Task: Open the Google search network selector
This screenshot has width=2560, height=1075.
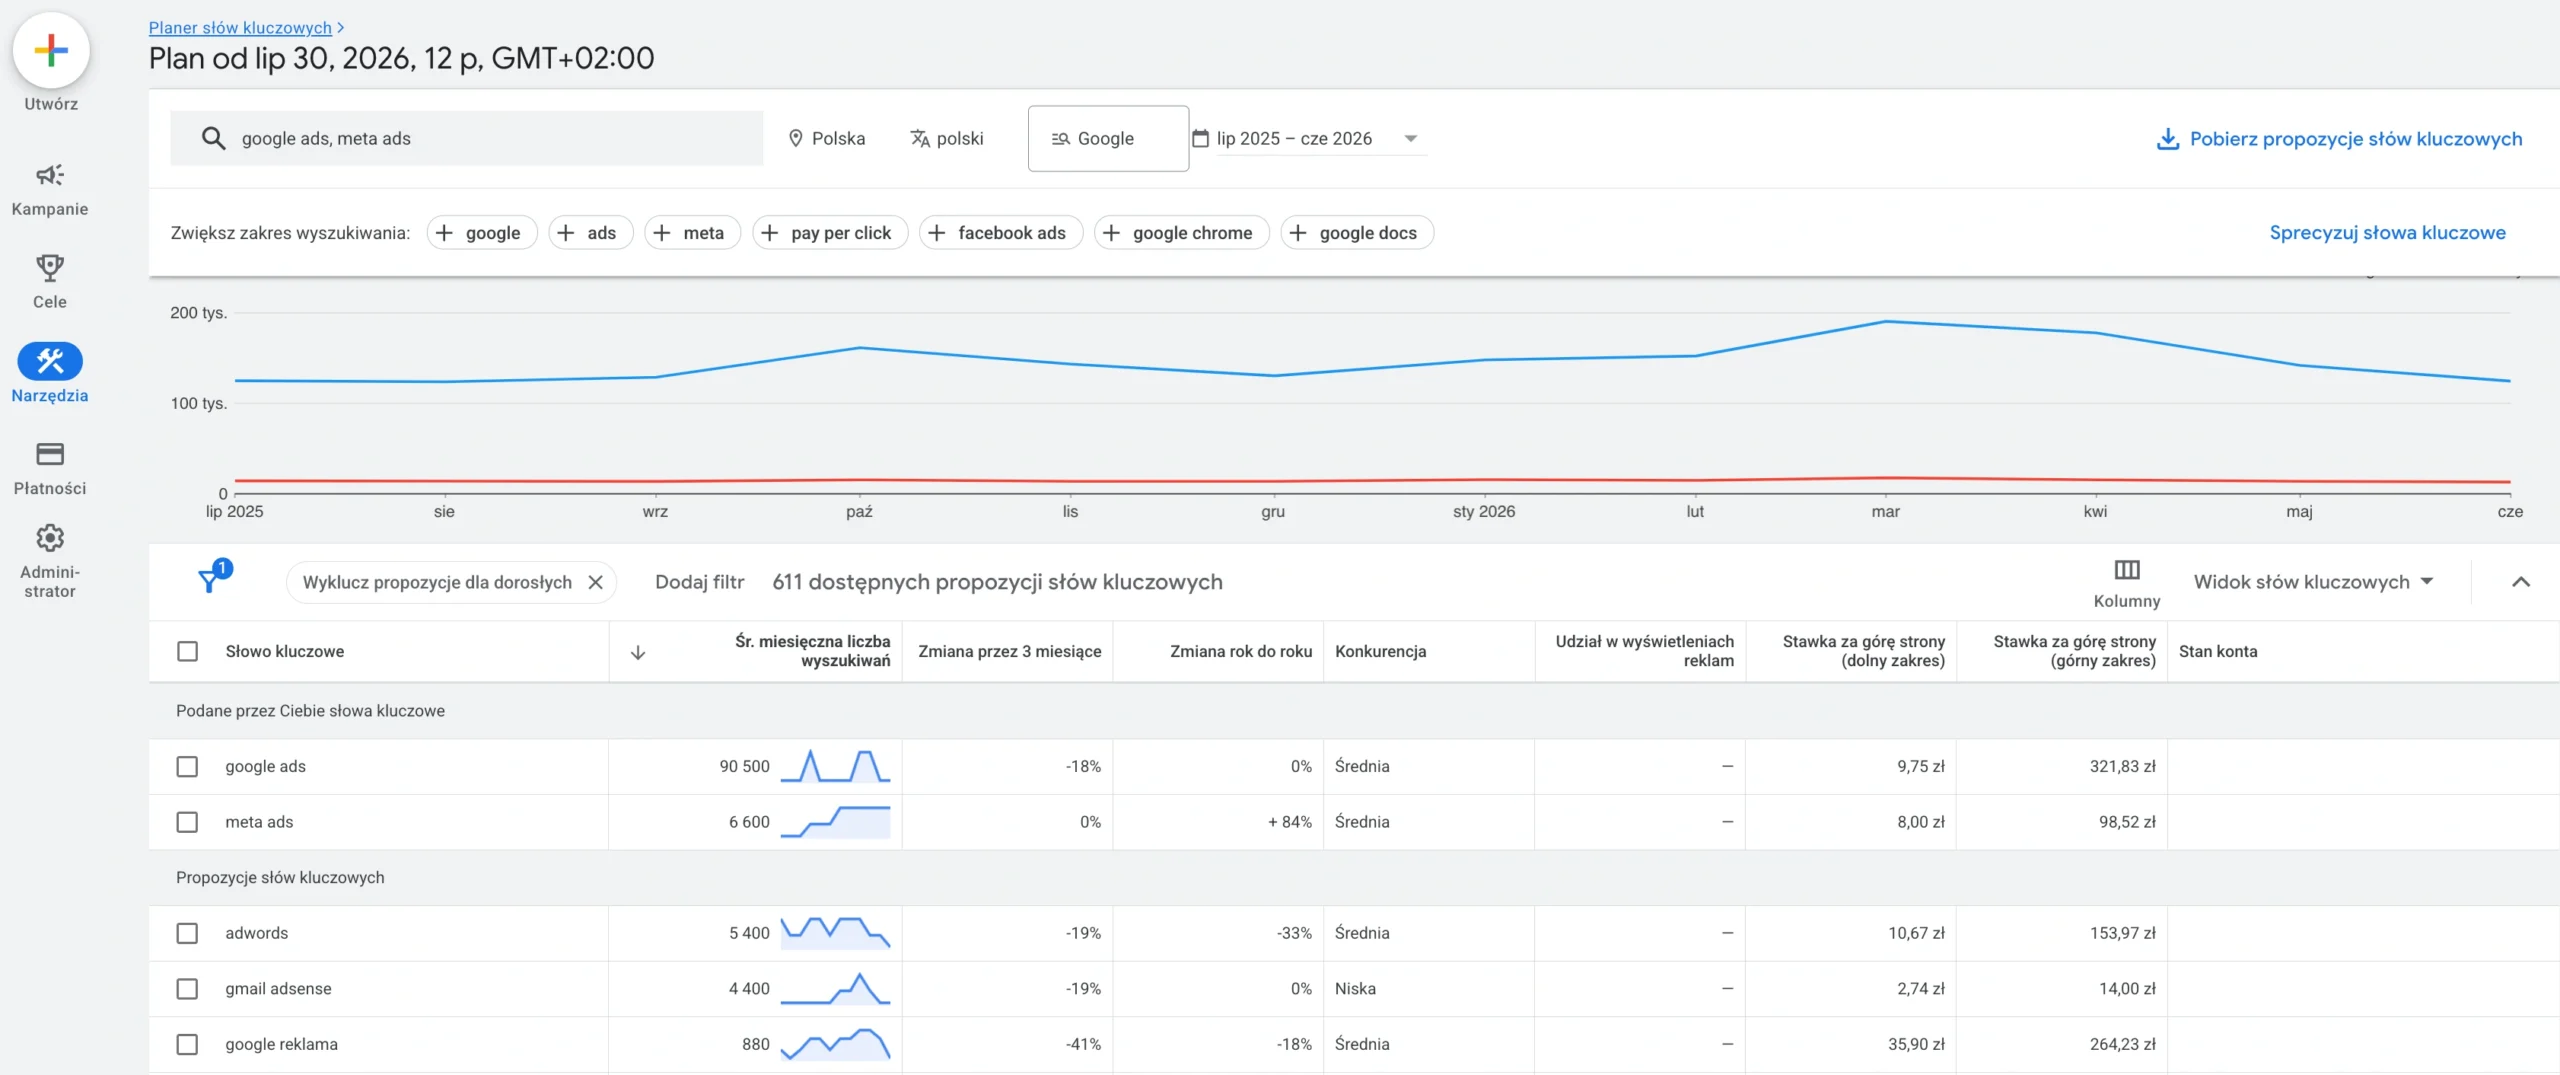Action: click(x=1108, y=138)
